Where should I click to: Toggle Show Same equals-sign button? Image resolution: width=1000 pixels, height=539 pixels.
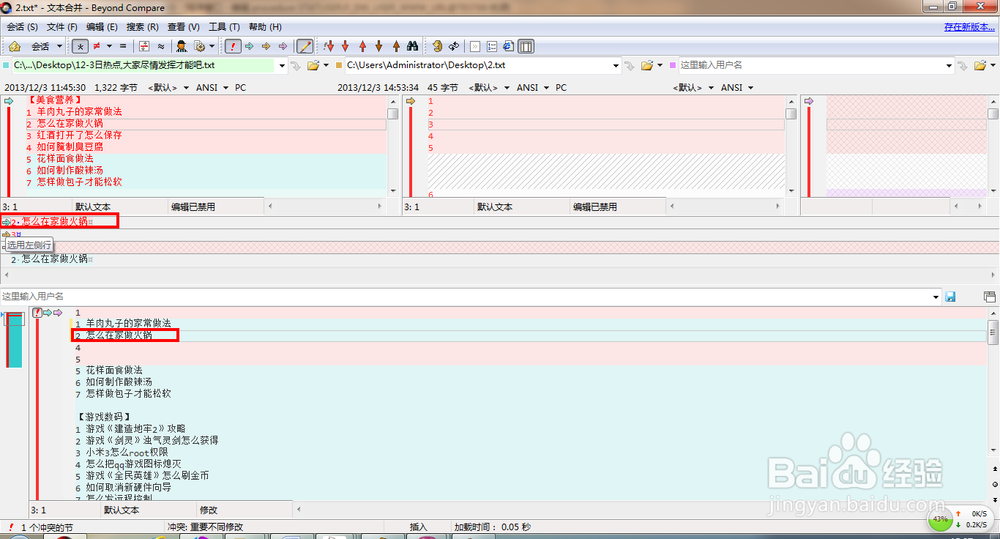[122, 46]
